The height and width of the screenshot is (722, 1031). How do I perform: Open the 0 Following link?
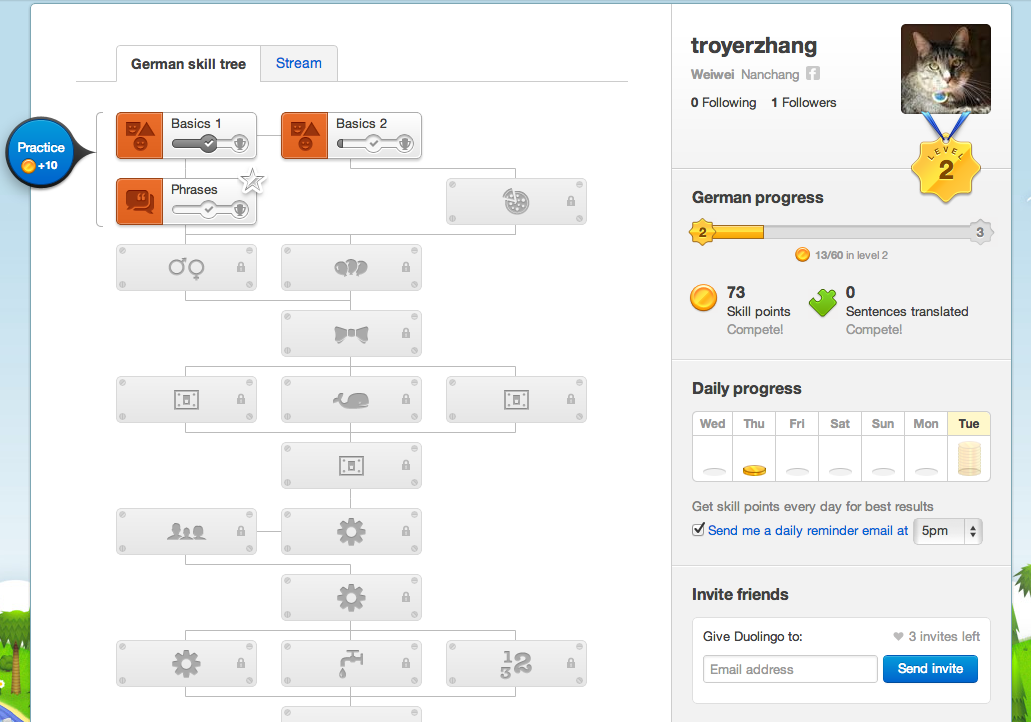coord(723,103)
